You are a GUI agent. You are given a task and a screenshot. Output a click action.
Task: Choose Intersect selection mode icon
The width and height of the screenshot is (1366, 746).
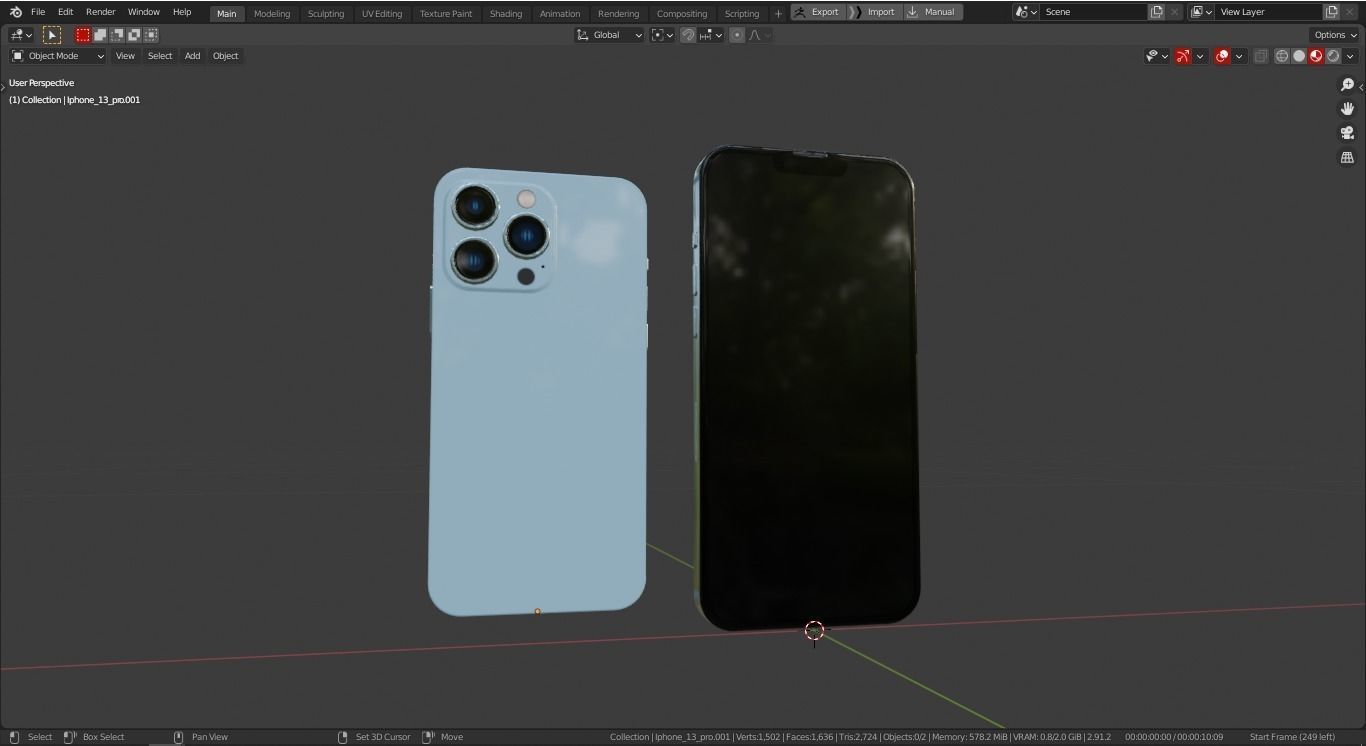(x=151, y=35)
